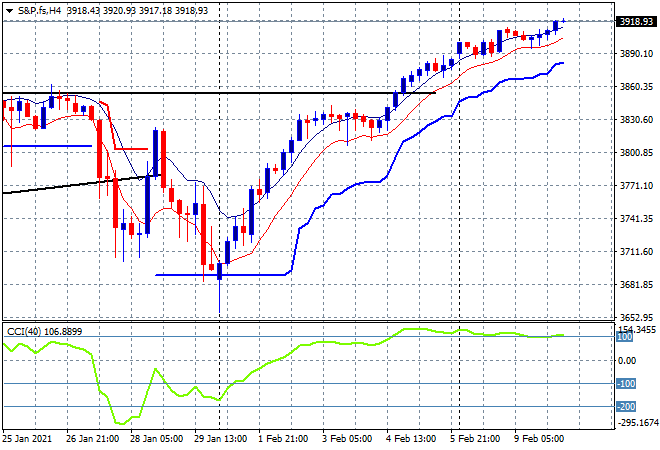Select the 9 Feb 05:00 time label
This screenshot has width=660, height=450.
(x=539, y=439)
